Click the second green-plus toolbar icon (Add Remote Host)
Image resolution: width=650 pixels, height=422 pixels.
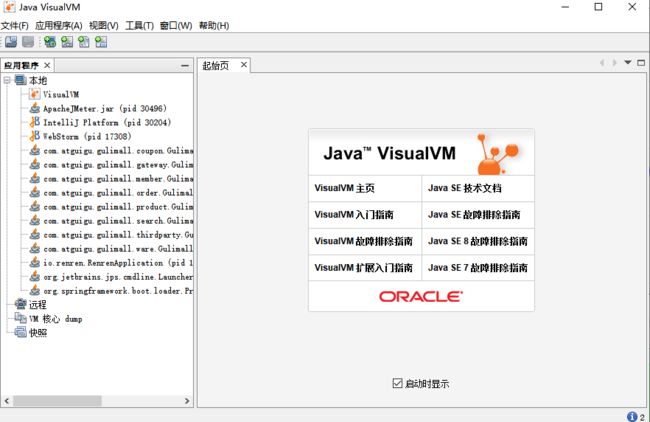click(x=67, y=41)
